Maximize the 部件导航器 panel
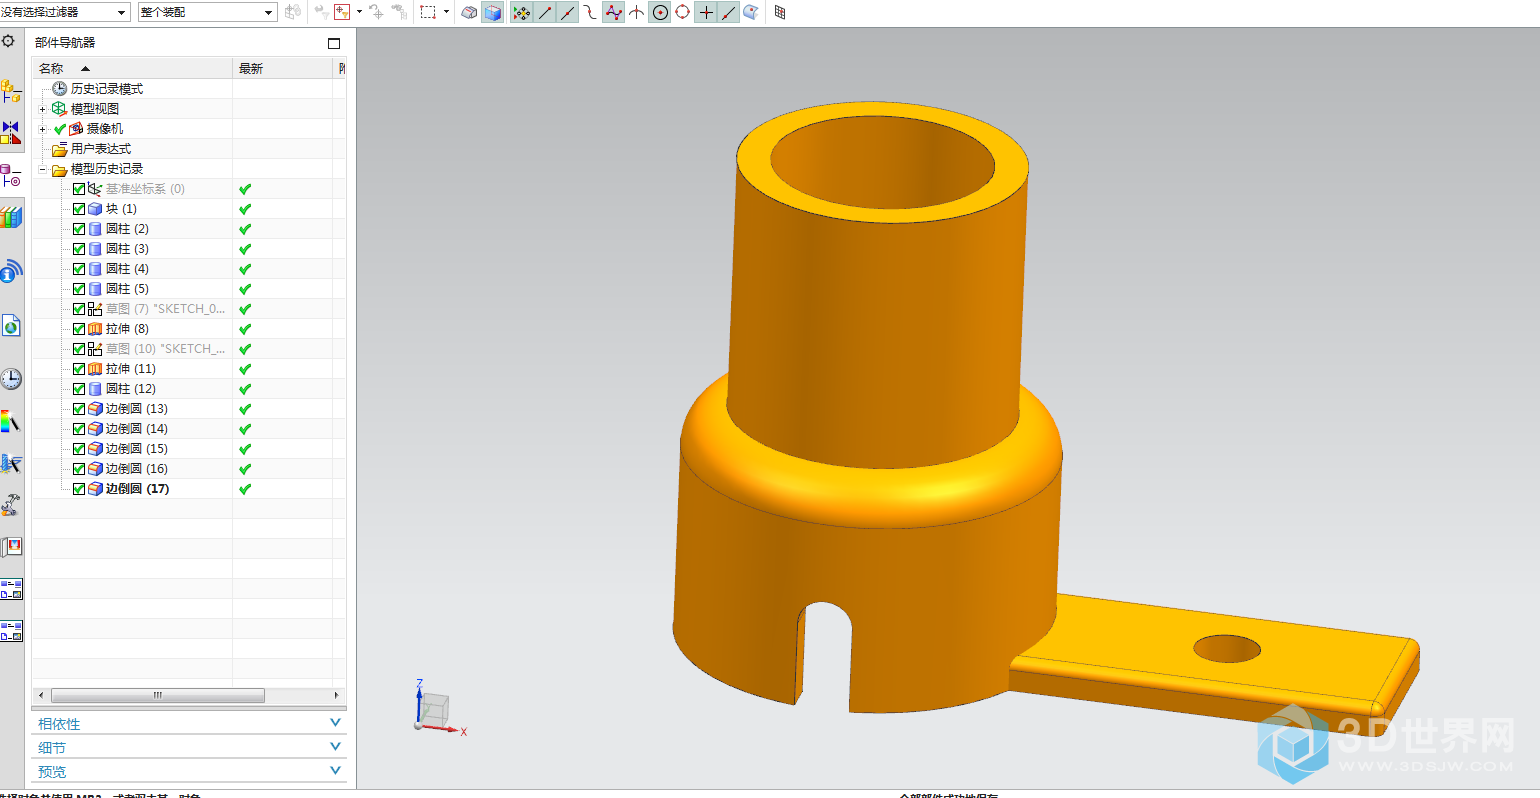 (334, 43)
